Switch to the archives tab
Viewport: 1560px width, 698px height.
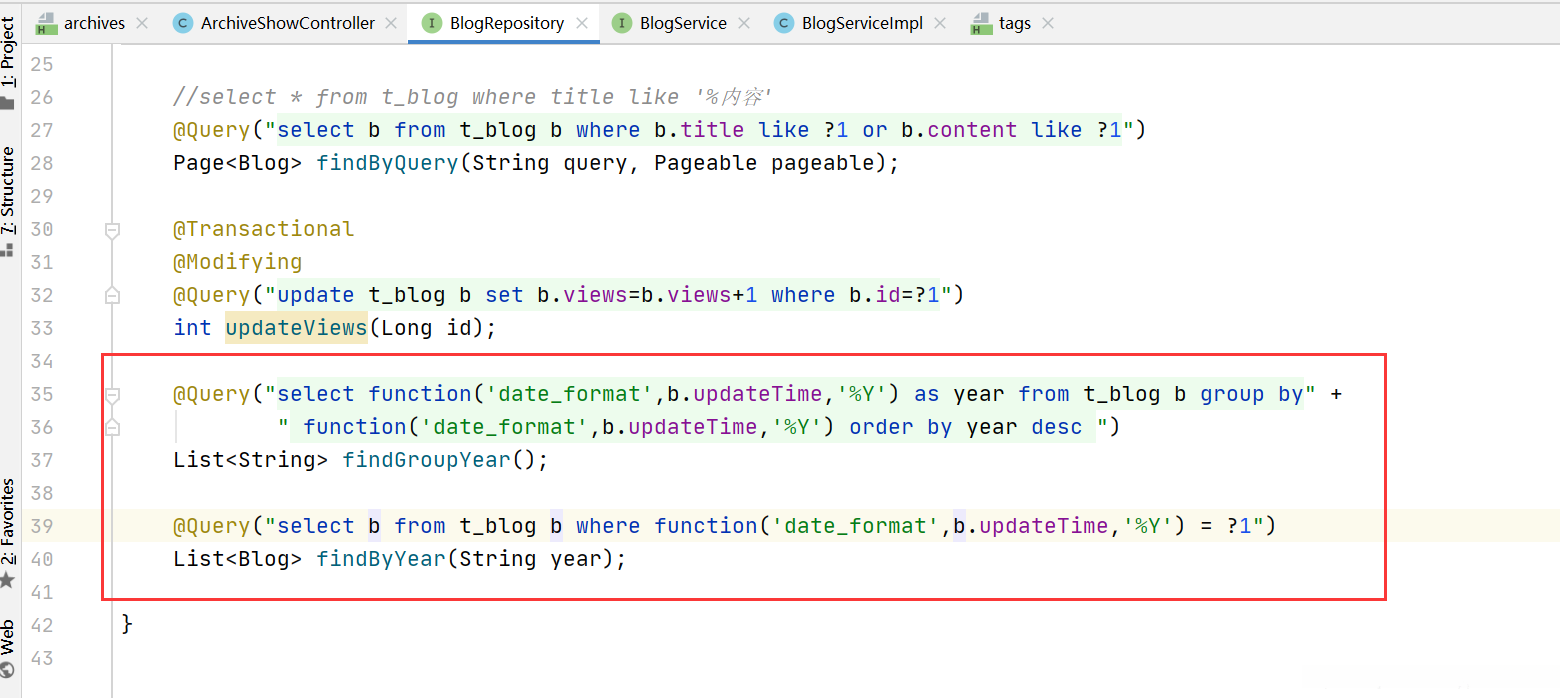[x=94, y=23]
